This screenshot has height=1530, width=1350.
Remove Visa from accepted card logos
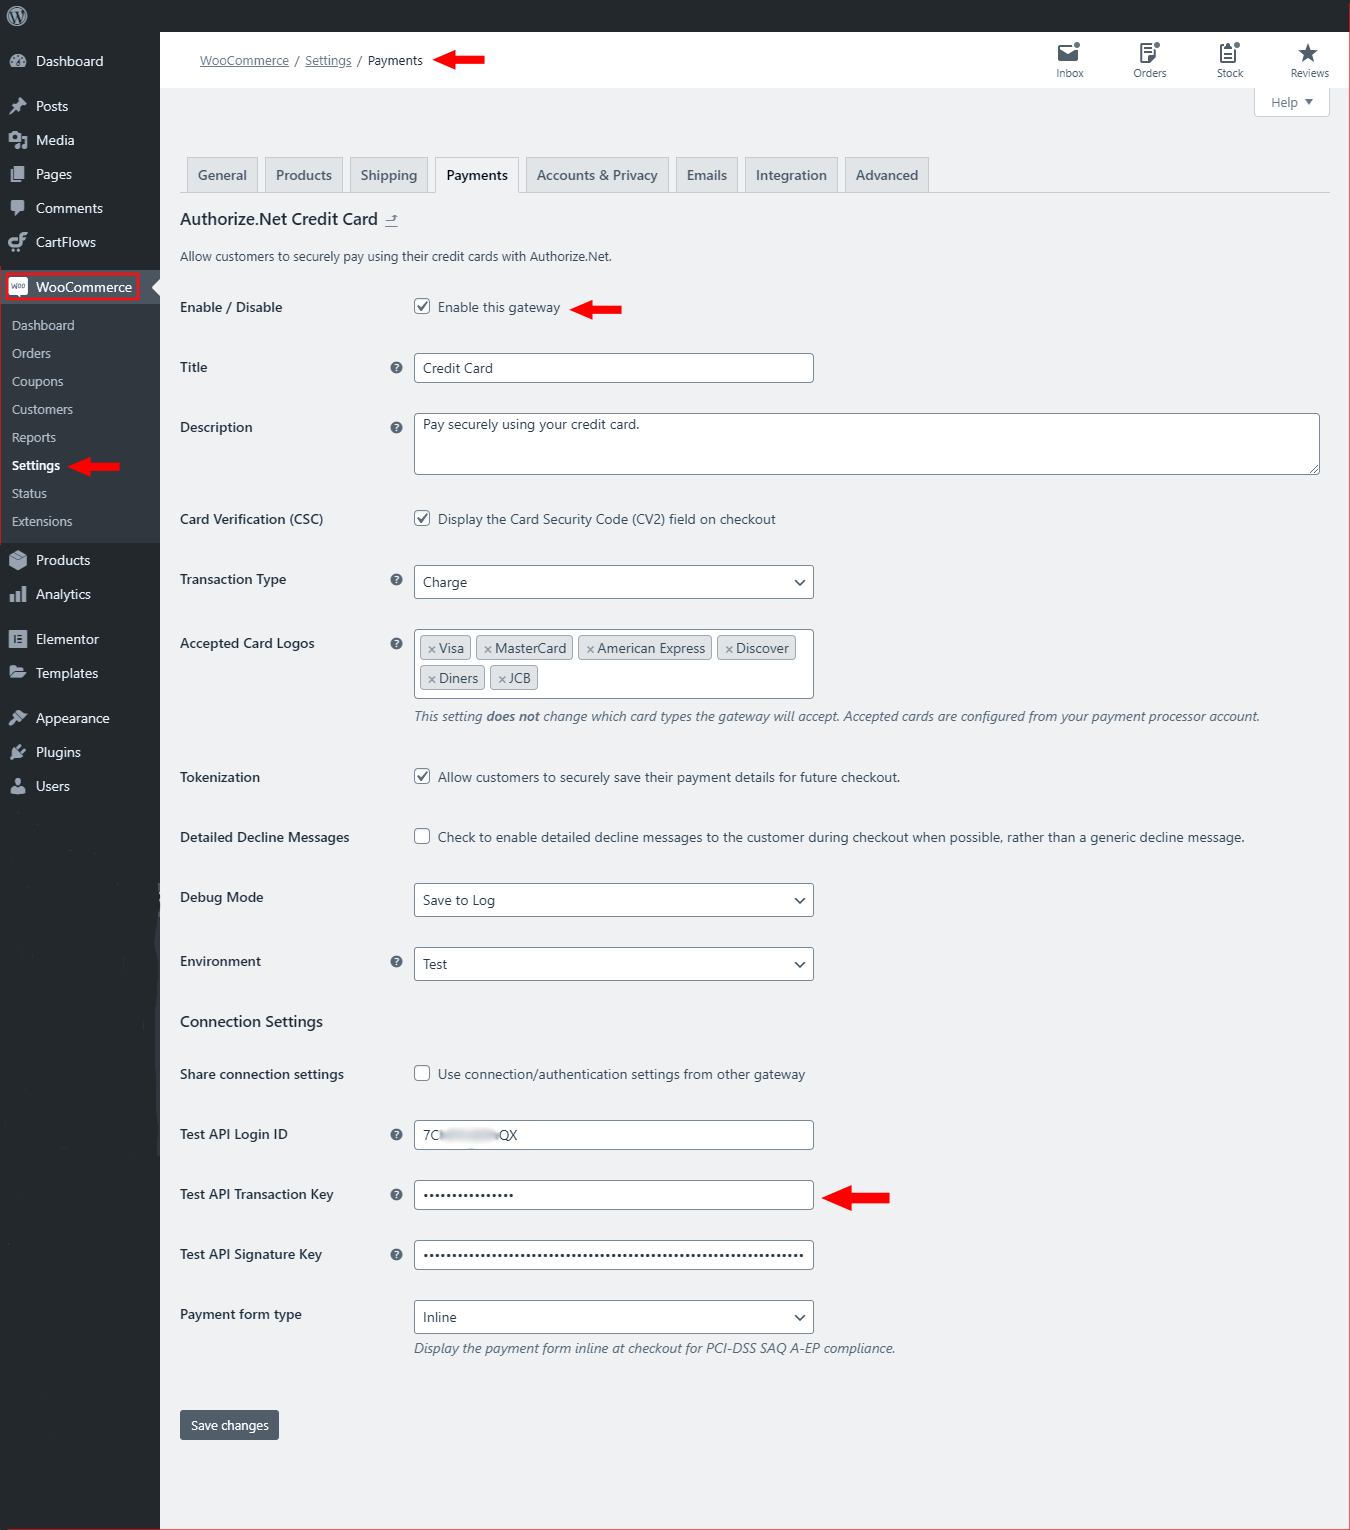[x=432, y=649]
